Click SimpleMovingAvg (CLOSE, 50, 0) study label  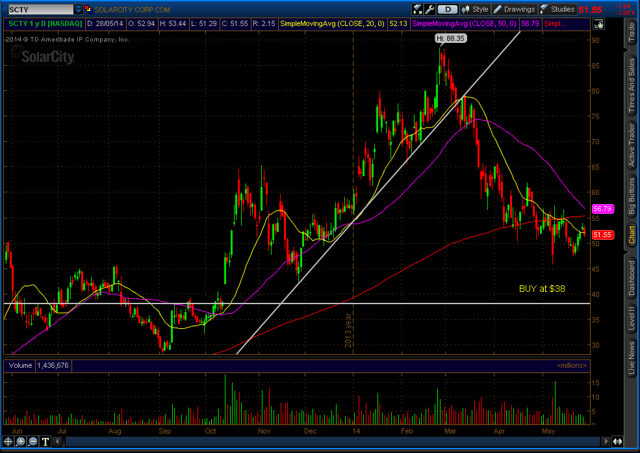click(x=464, y=24)
